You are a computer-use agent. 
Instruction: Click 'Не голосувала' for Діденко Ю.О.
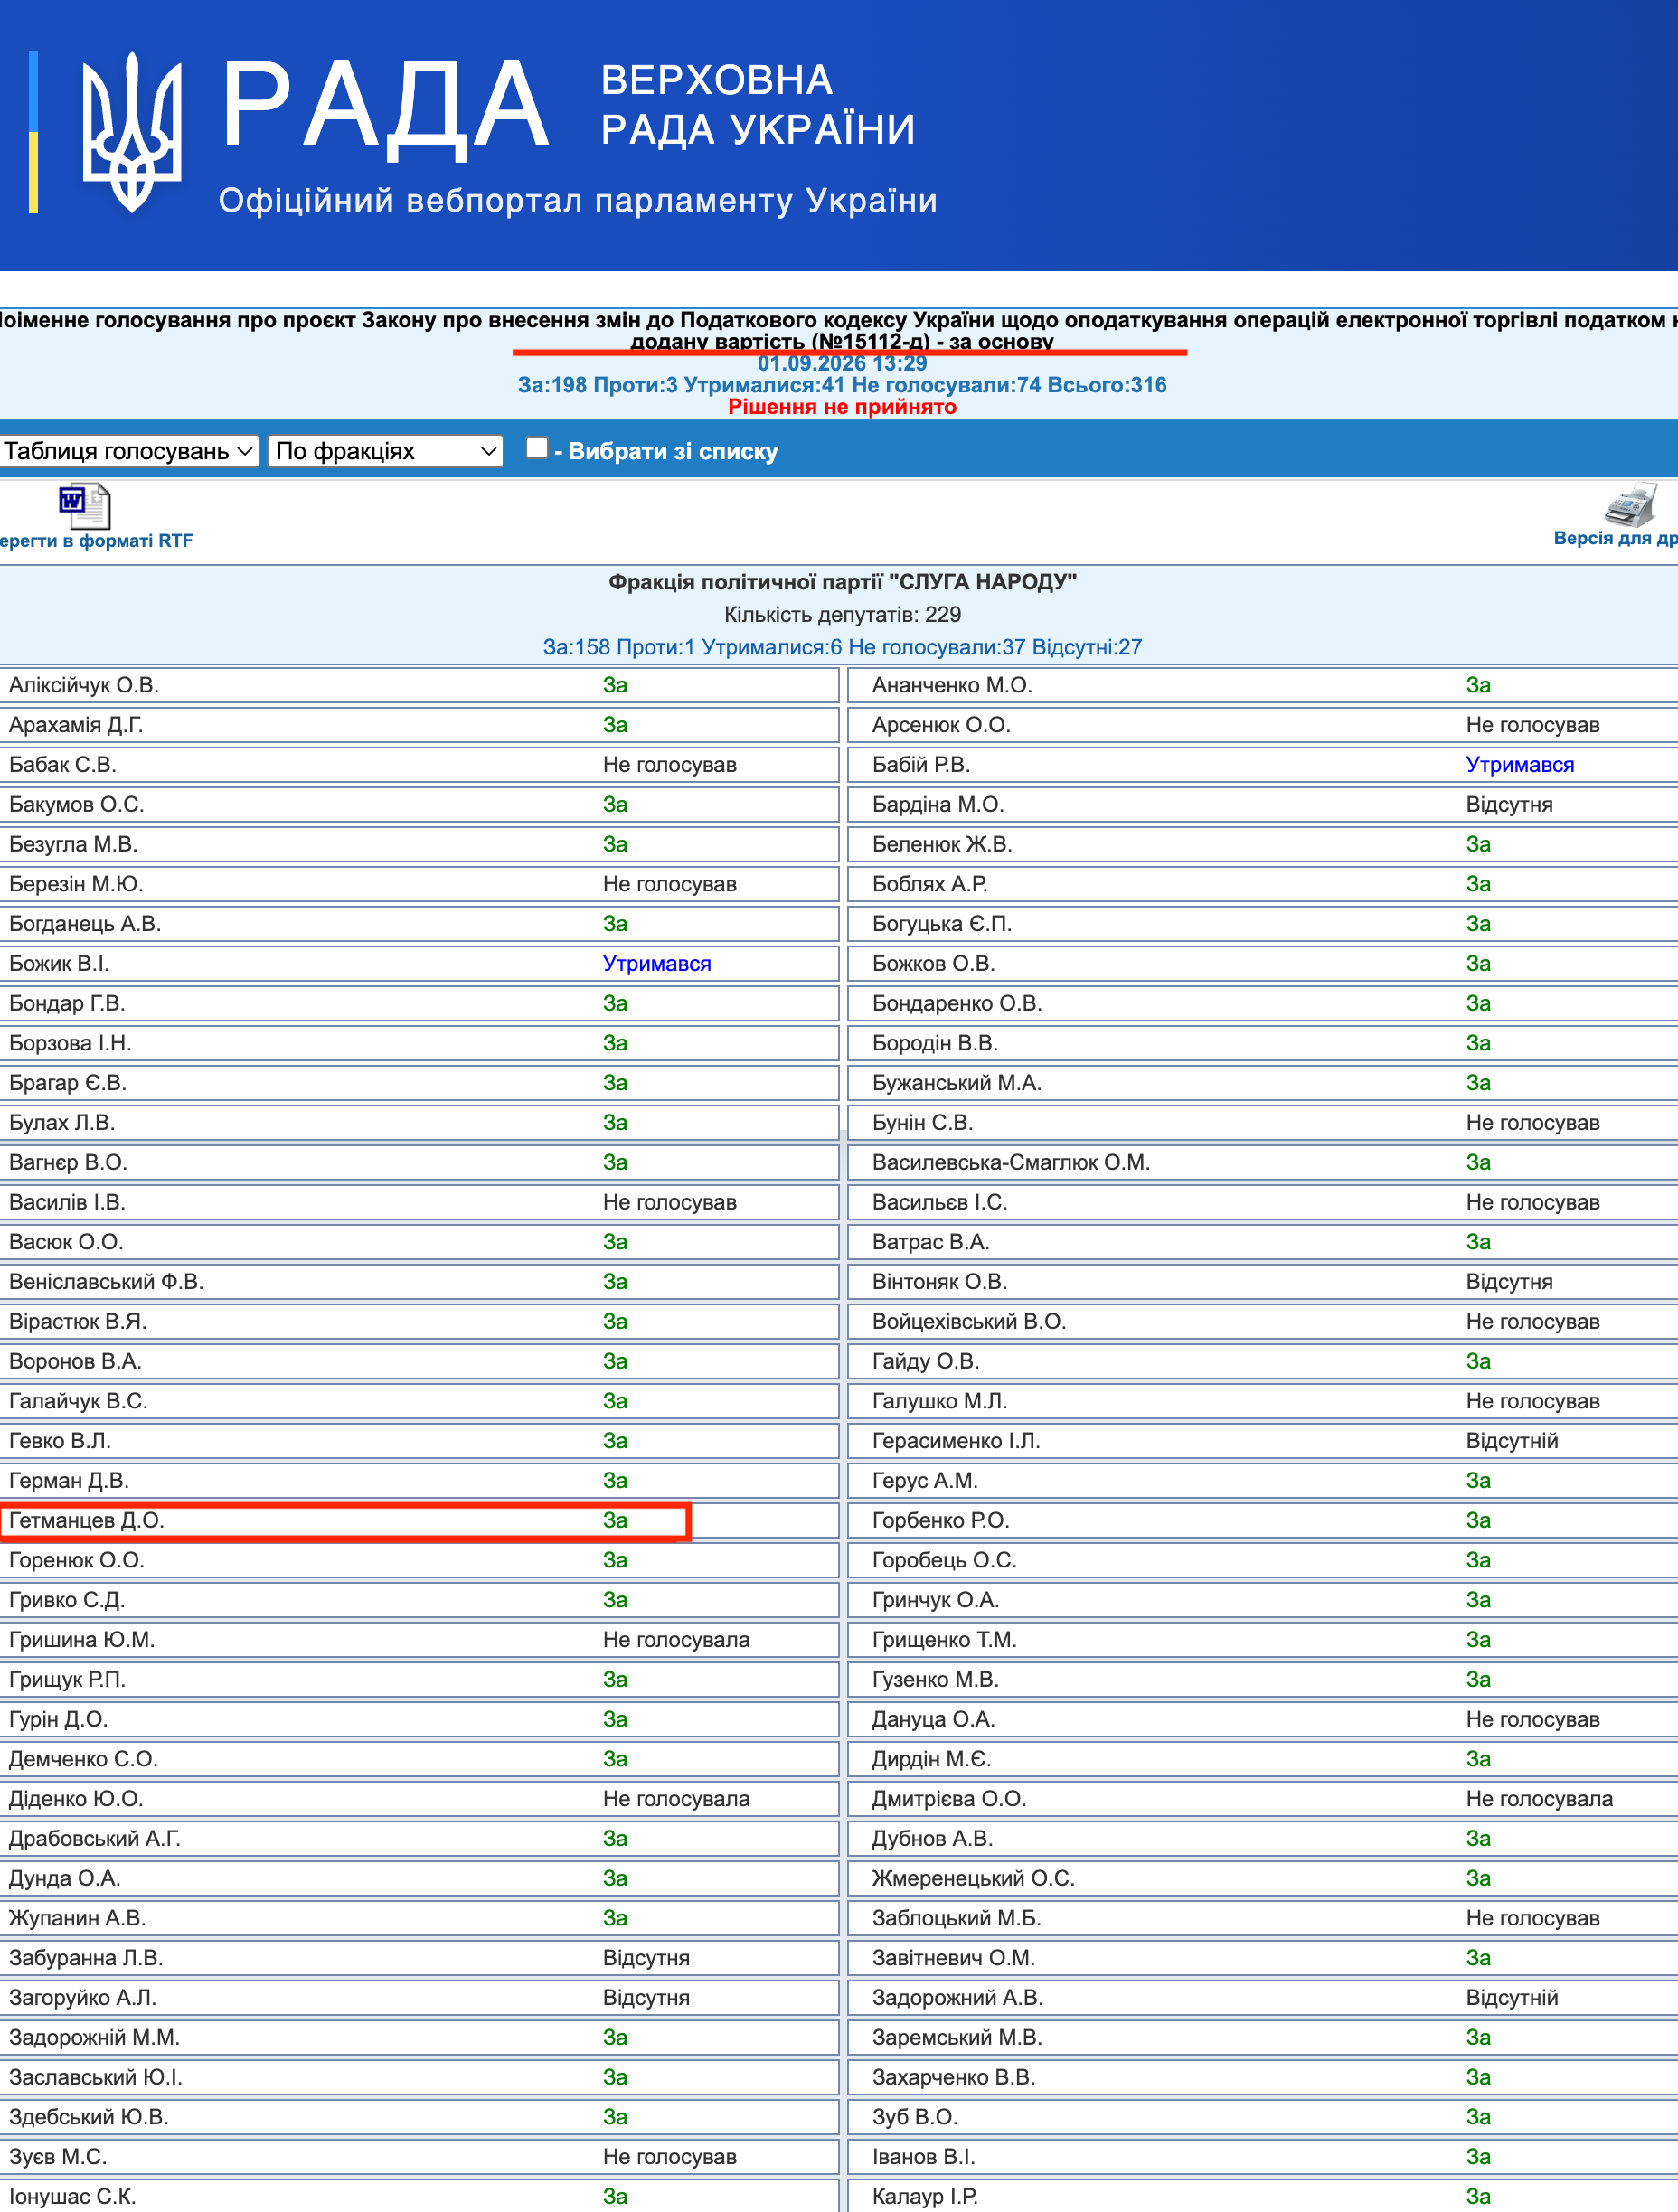[x=676, y=1799]
